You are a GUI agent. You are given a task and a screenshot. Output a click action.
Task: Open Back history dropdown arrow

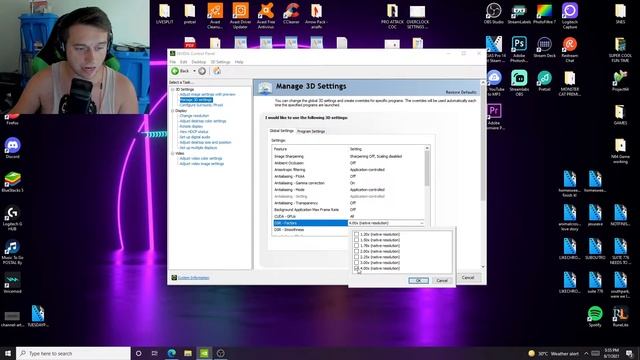point(194,71)
